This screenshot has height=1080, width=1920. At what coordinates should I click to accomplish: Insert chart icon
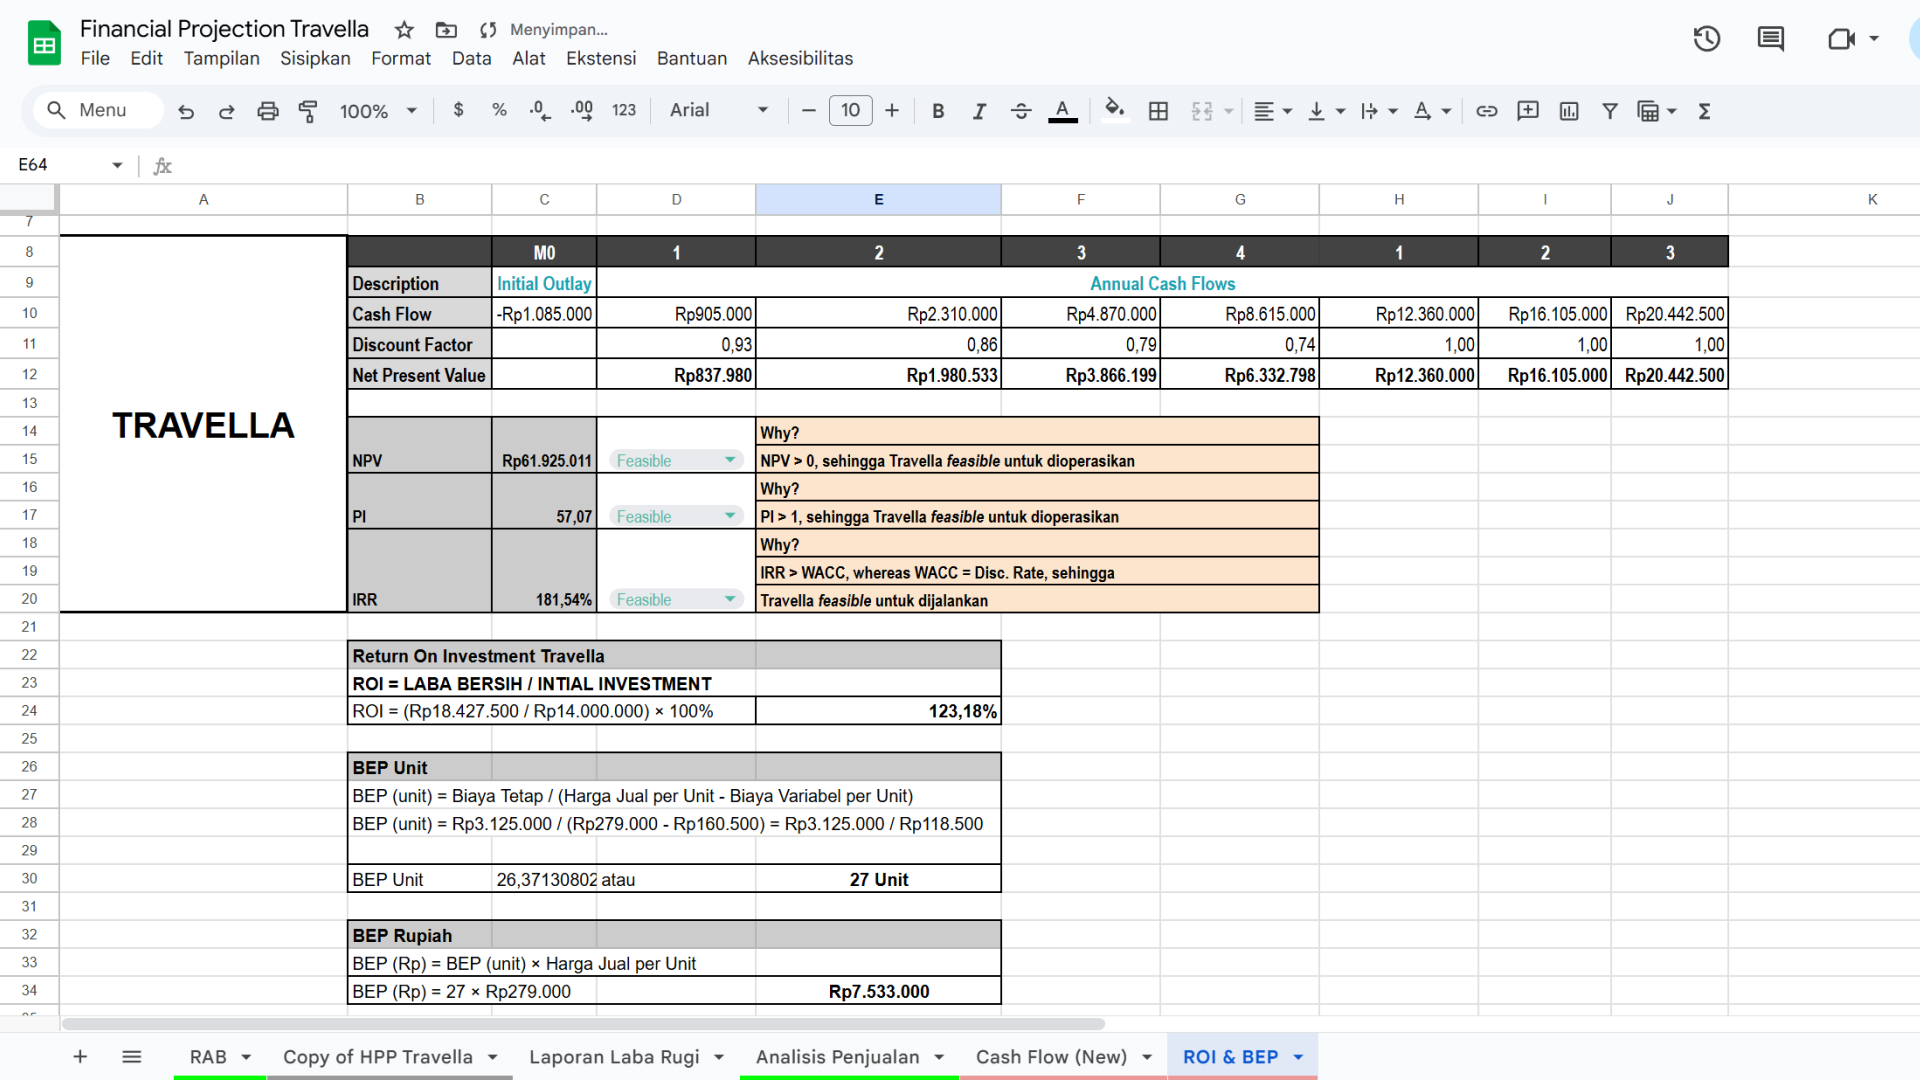1569,111
